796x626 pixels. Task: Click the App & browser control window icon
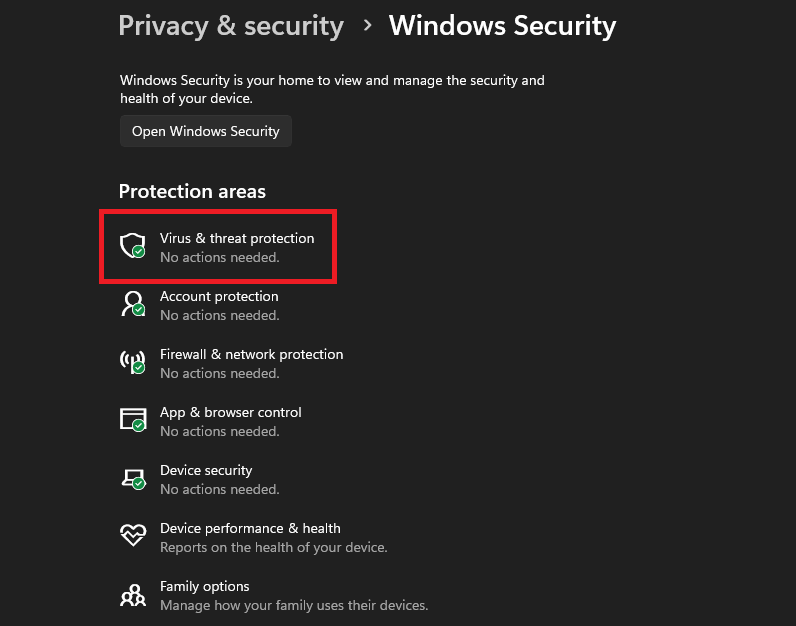(133, 420)
